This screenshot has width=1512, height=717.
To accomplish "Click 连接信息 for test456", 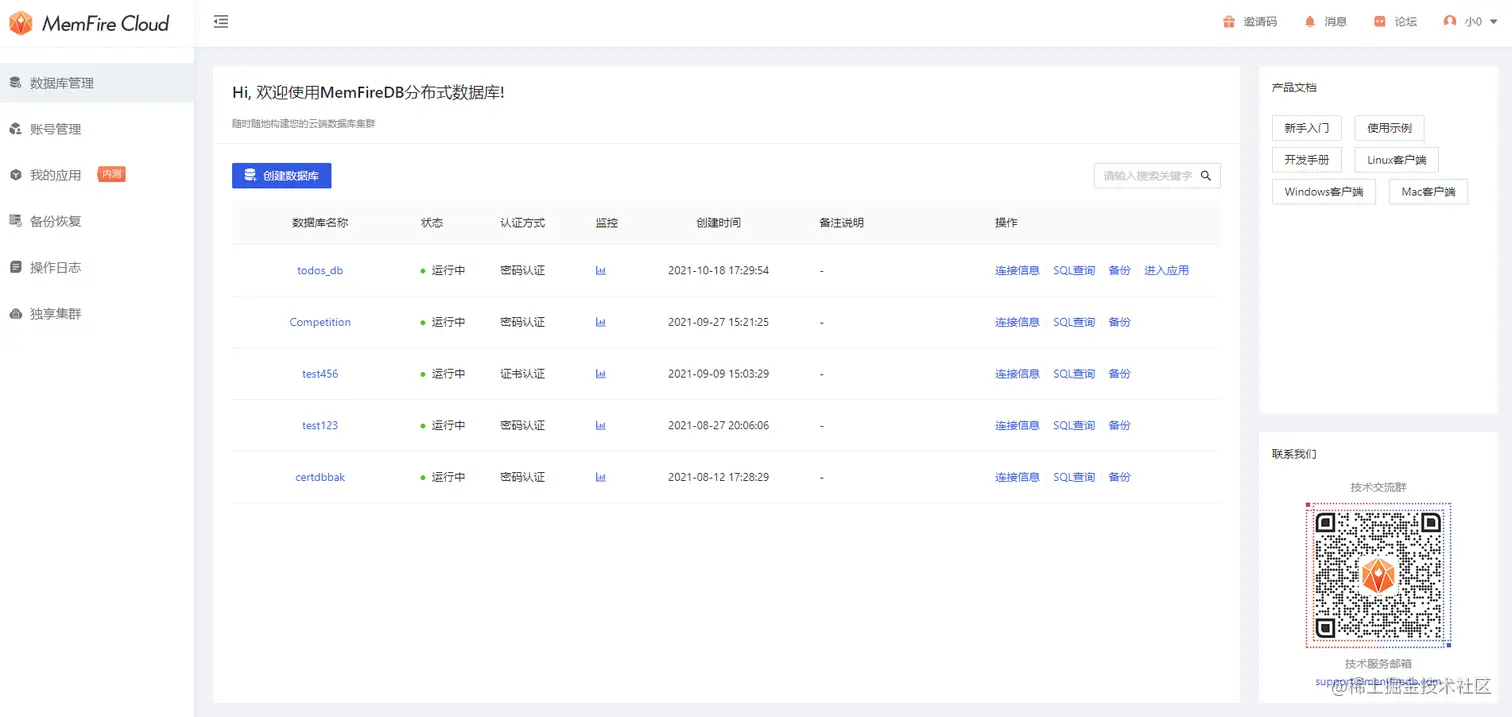I will [1017, 374].
